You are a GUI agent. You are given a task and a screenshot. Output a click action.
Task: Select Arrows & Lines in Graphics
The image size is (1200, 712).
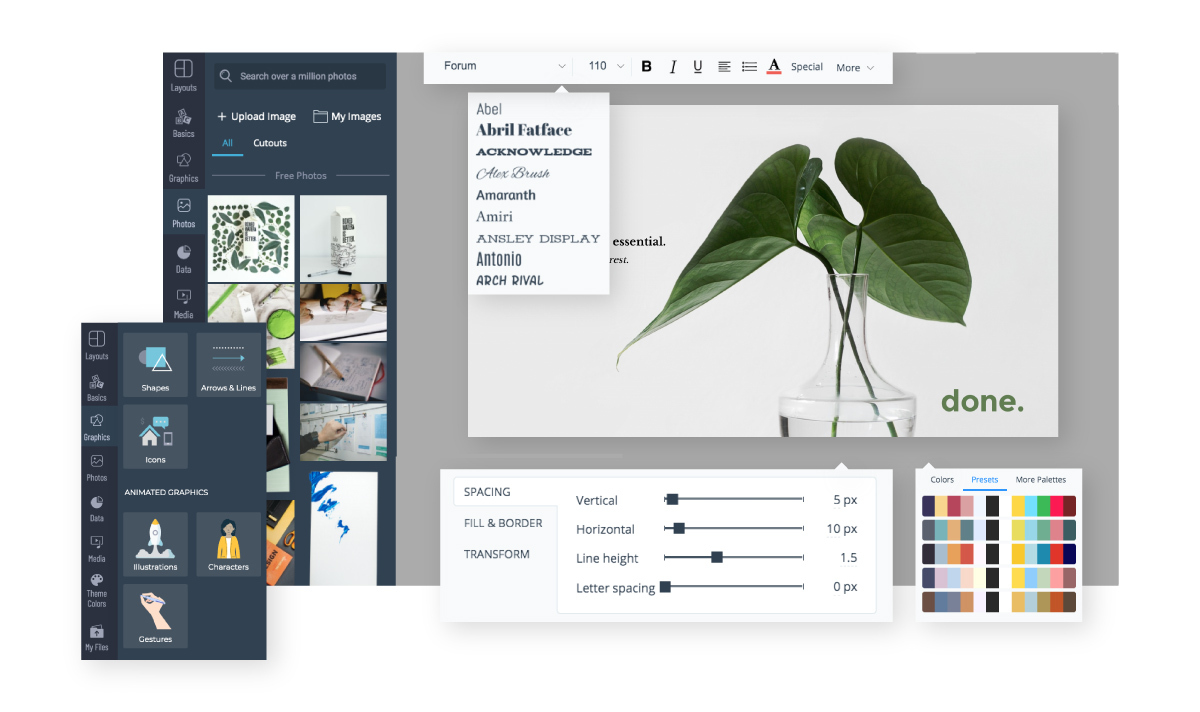(x=228, y=364)
